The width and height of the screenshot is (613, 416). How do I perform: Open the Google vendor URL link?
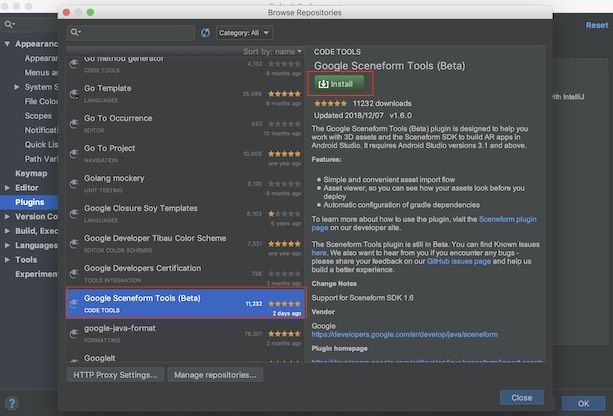point(405,334)
